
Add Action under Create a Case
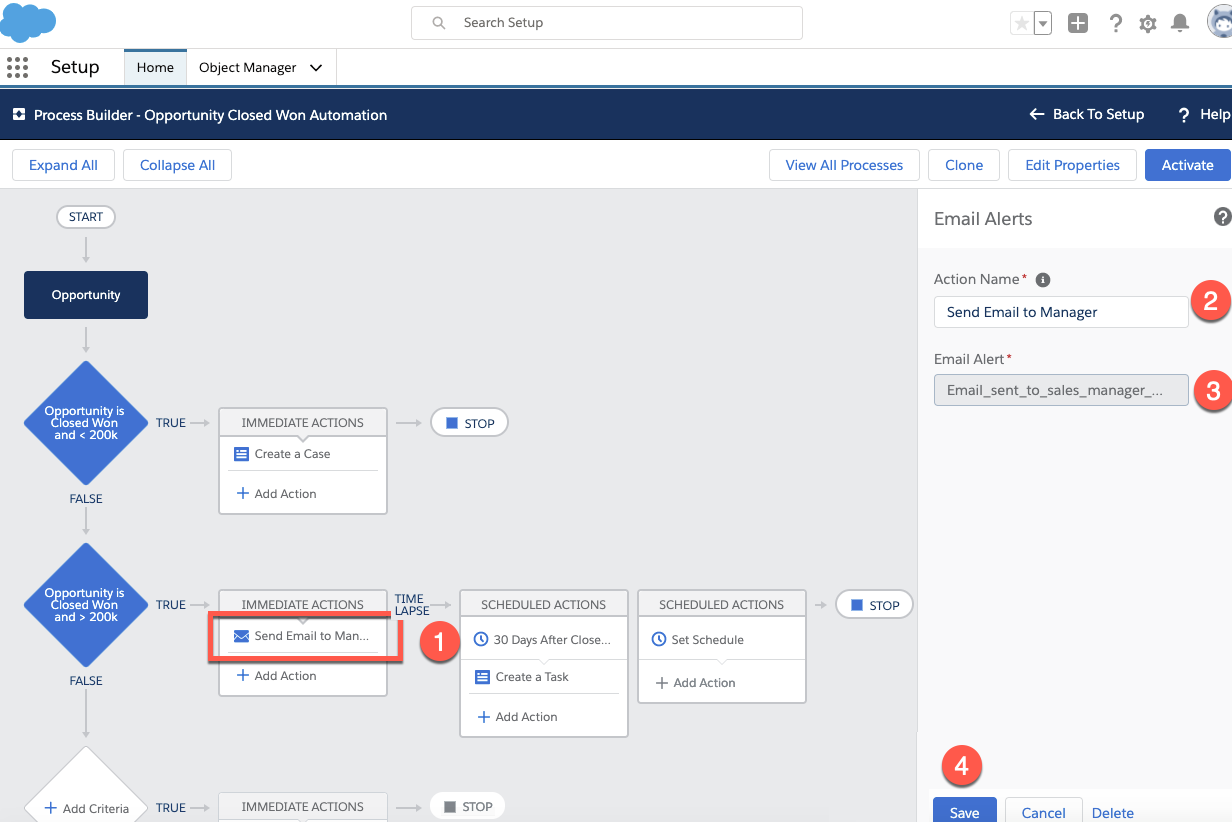(277, 494)
